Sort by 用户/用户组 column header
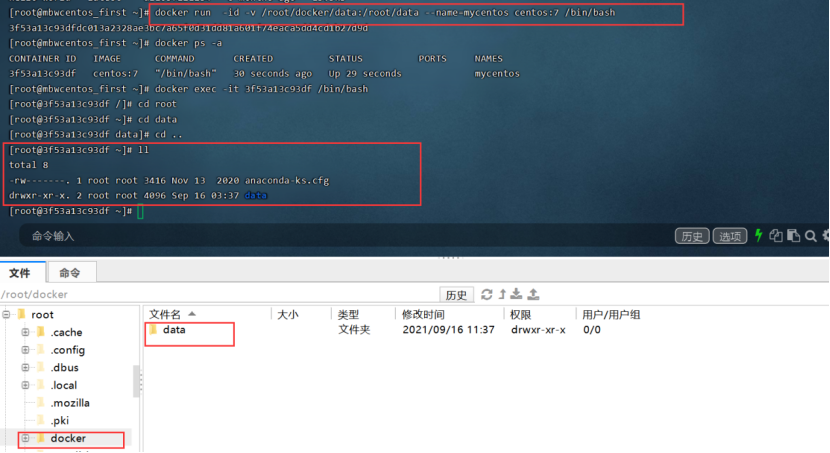Image resolution: width=830 pixels, height=453 pixels. (x=611, y=314)
